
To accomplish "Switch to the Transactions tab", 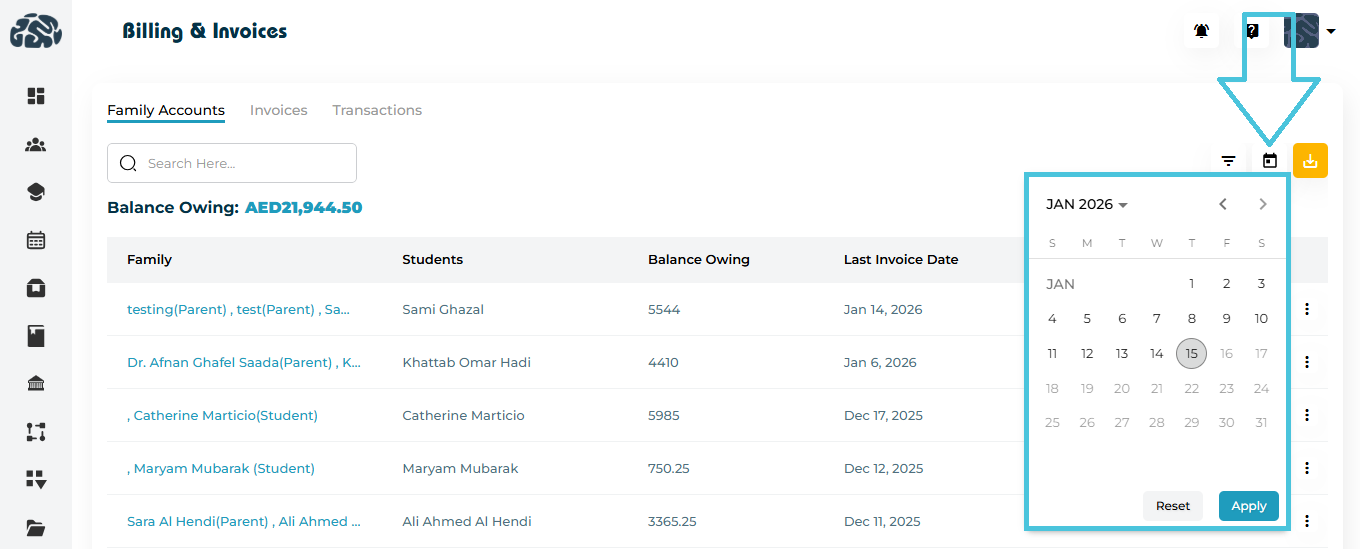I will 377,110.
